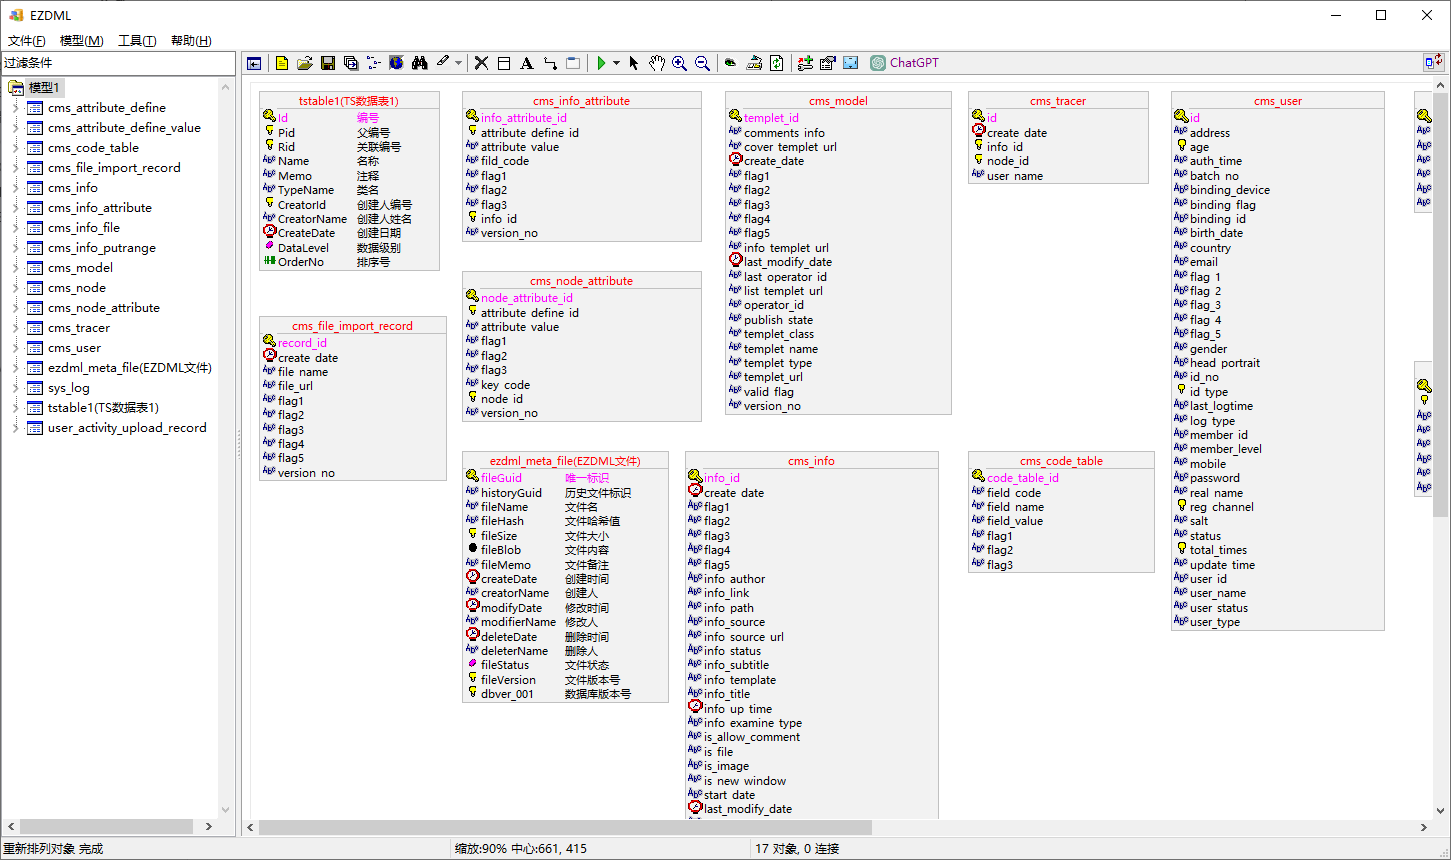Expand the cms_model tree node
This screenshot has width=1451, height=860.
[x=15, y=268]
